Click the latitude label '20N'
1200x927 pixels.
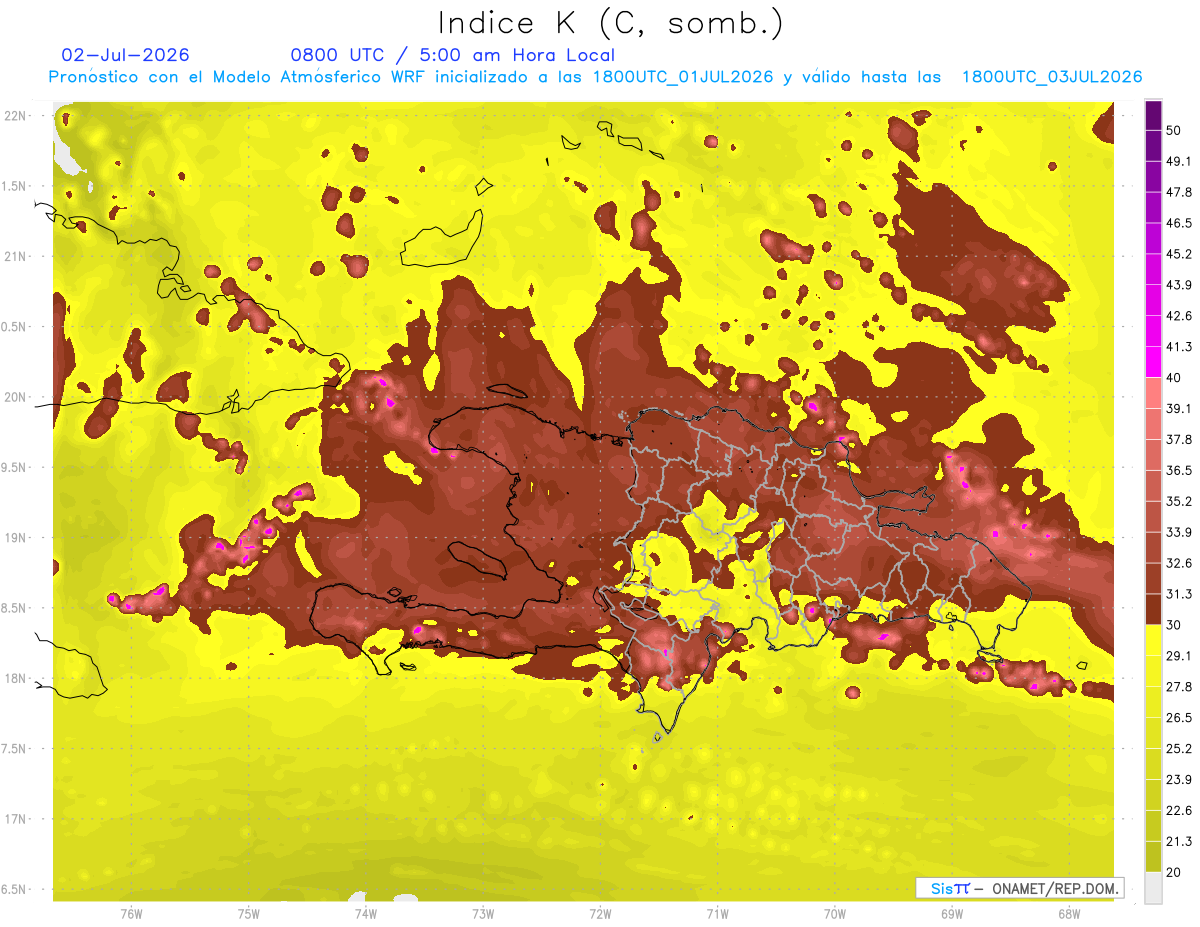point(16,397)
